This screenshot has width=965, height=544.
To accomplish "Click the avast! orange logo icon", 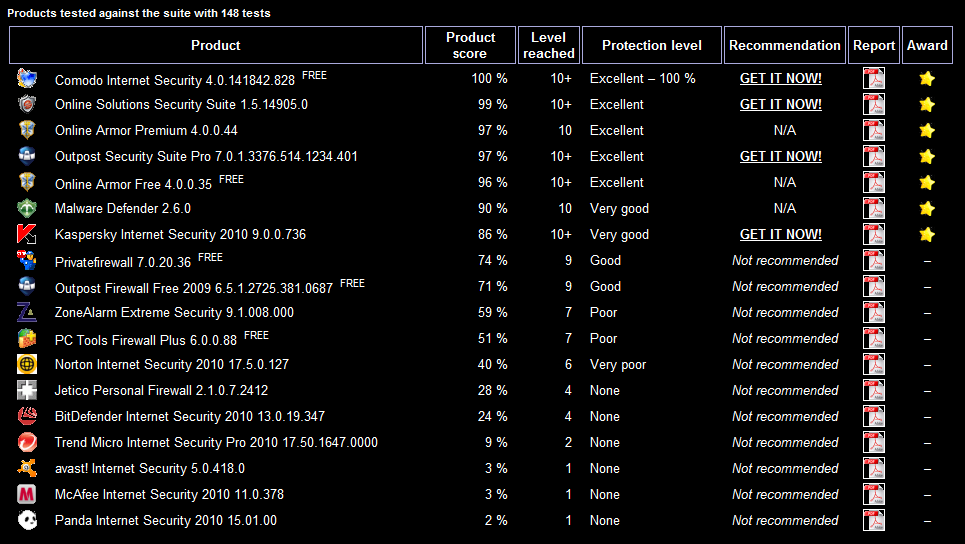I will 27,468.
